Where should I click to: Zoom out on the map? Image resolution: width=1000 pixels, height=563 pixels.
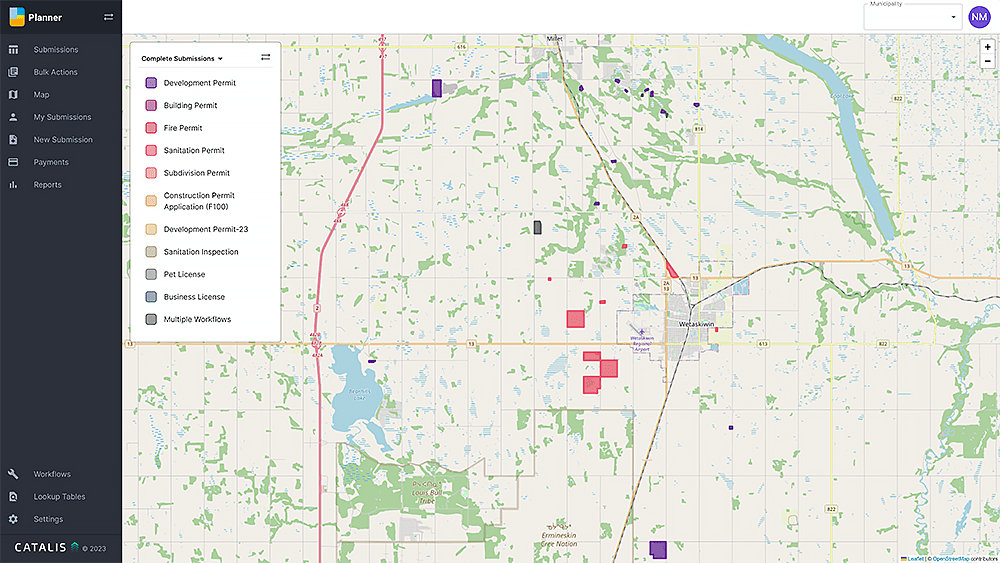point(987,61)
